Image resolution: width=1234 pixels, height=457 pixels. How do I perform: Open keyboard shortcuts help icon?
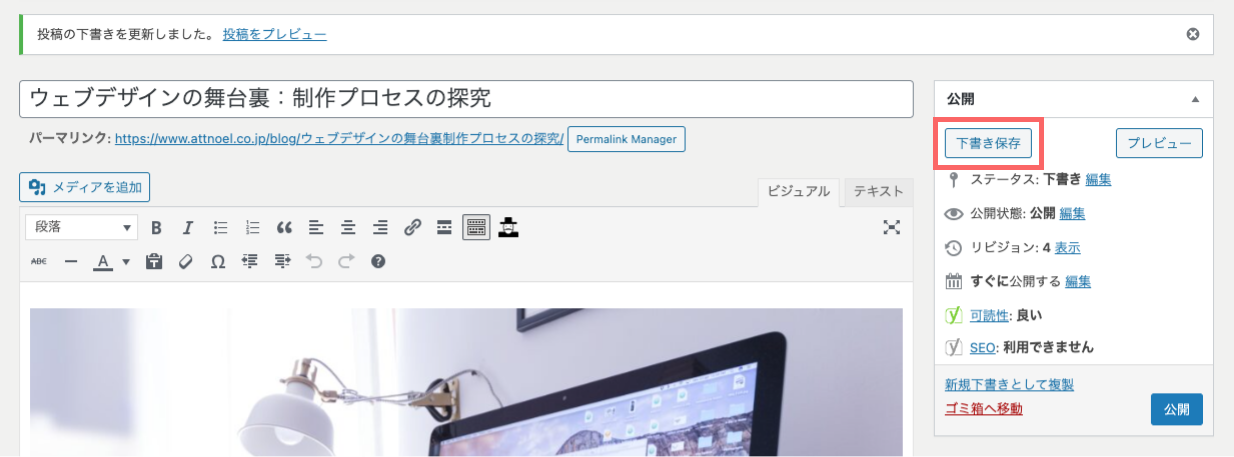click(x=378, y=262)
